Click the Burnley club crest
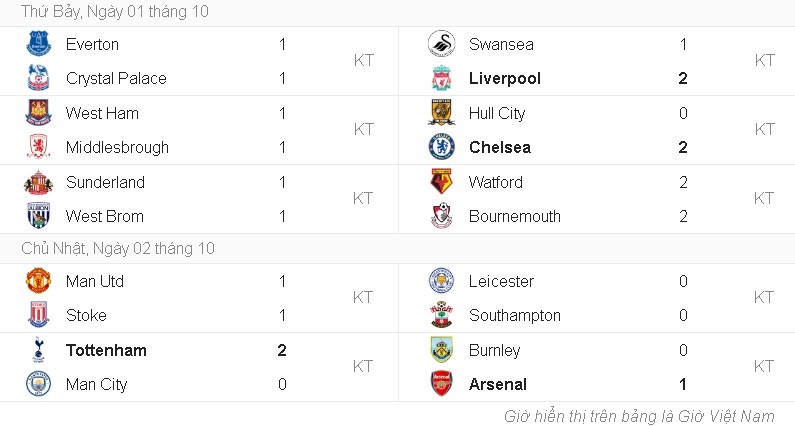The image size is (795, 426). 441,350
